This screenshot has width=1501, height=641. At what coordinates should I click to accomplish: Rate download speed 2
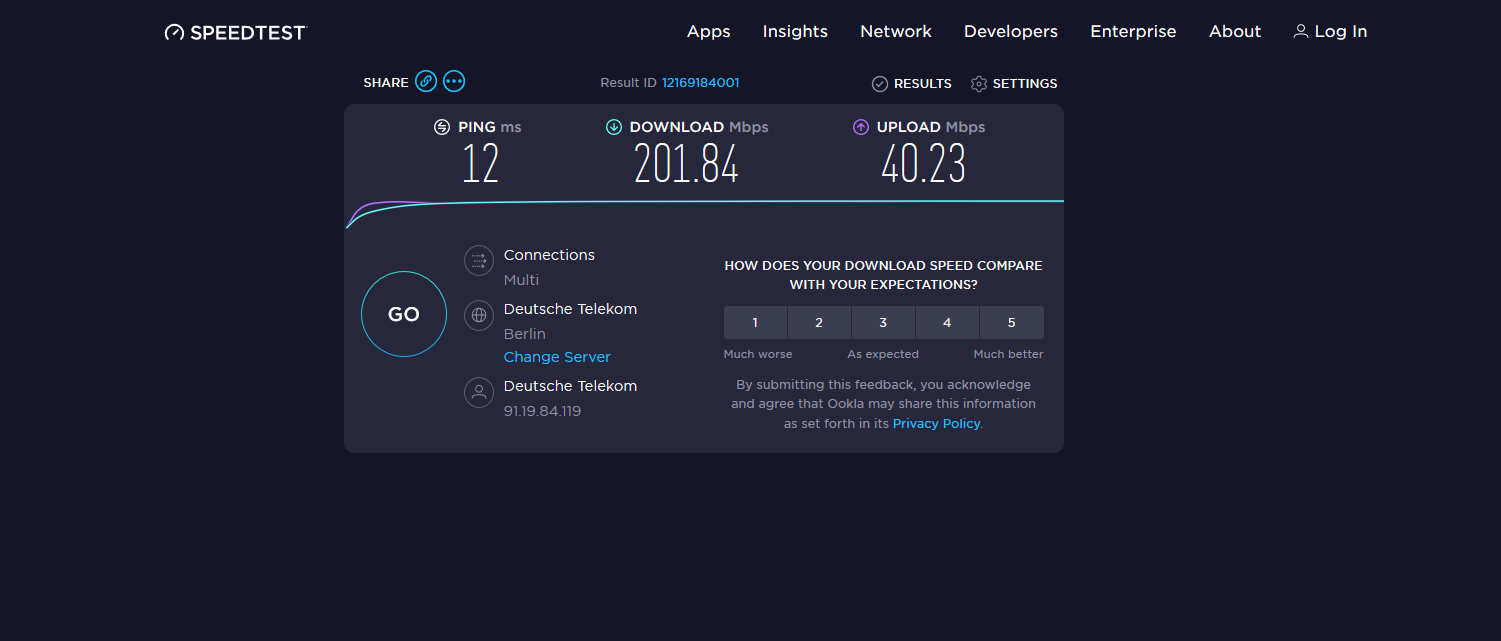point(819,322)
